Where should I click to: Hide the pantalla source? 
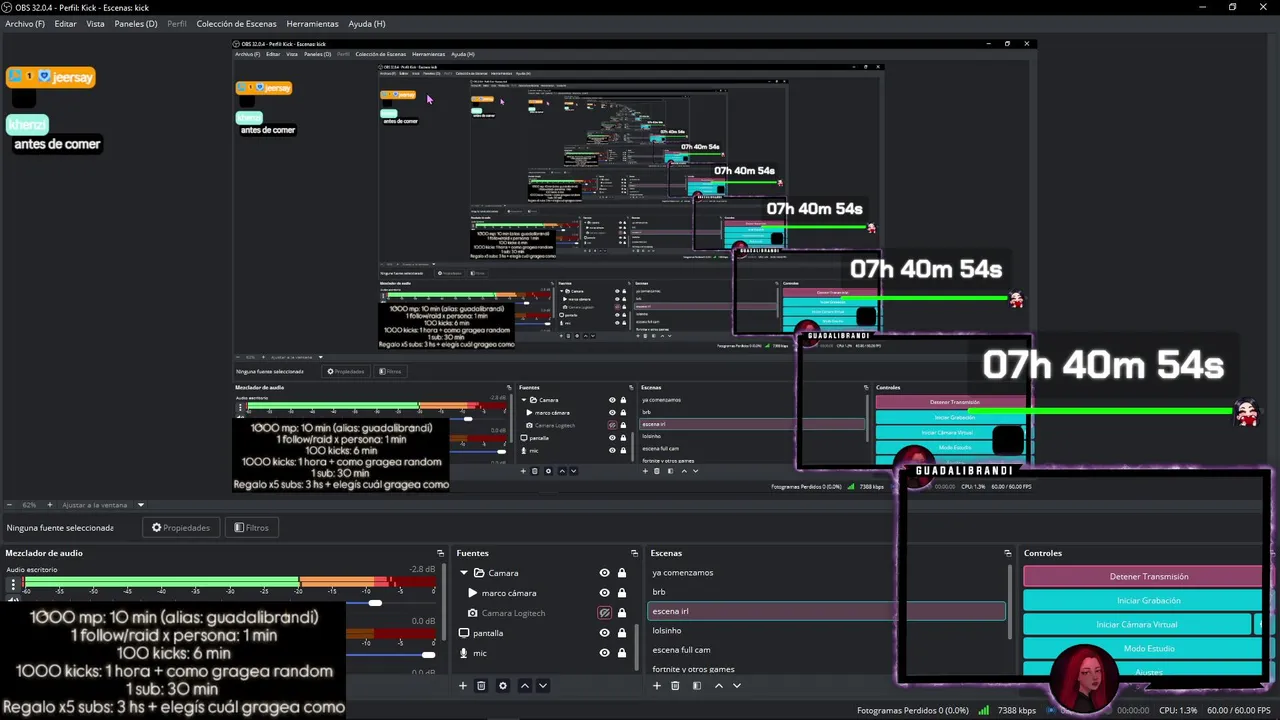[x=604, y=633]
